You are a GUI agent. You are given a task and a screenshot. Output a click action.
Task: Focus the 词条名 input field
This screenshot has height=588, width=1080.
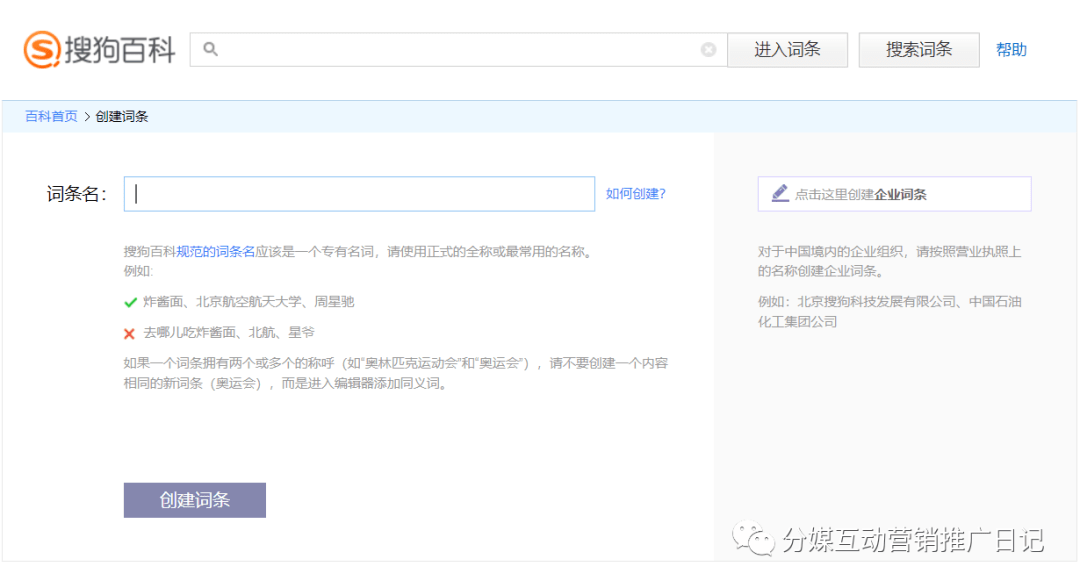(359, 193)
